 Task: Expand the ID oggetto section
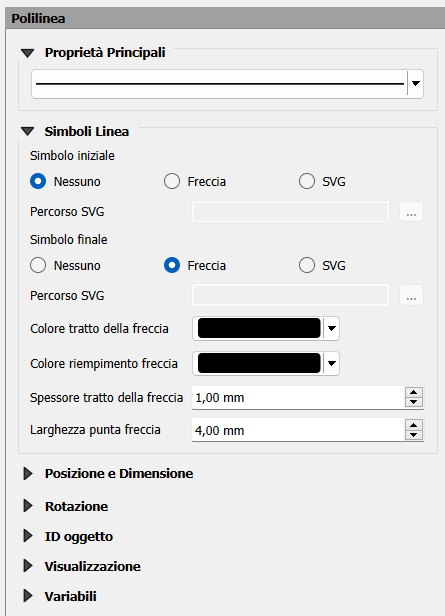coord(28,536)
